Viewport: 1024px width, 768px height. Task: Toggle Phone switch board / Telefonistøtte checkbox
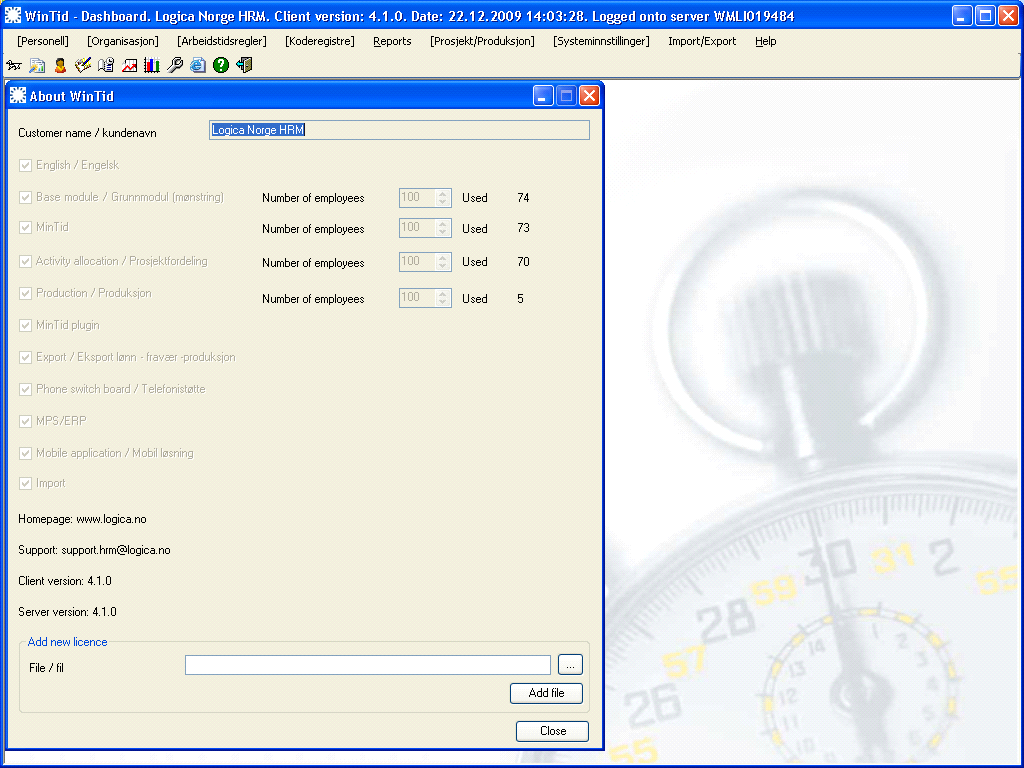(x=25, y=389)
